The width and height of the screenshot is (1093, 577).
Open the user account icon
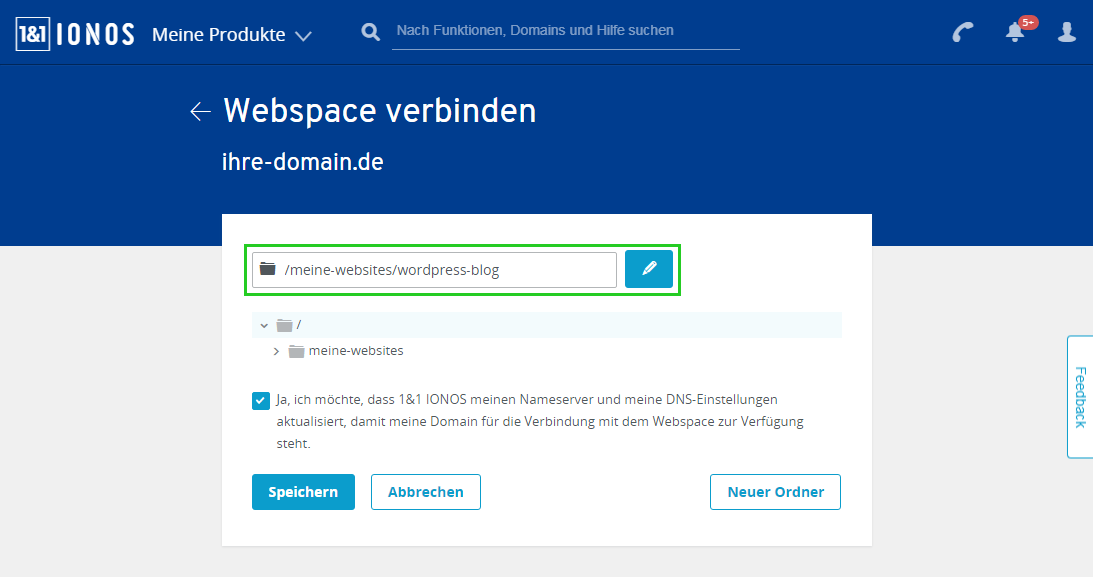tap(1067, 32)
